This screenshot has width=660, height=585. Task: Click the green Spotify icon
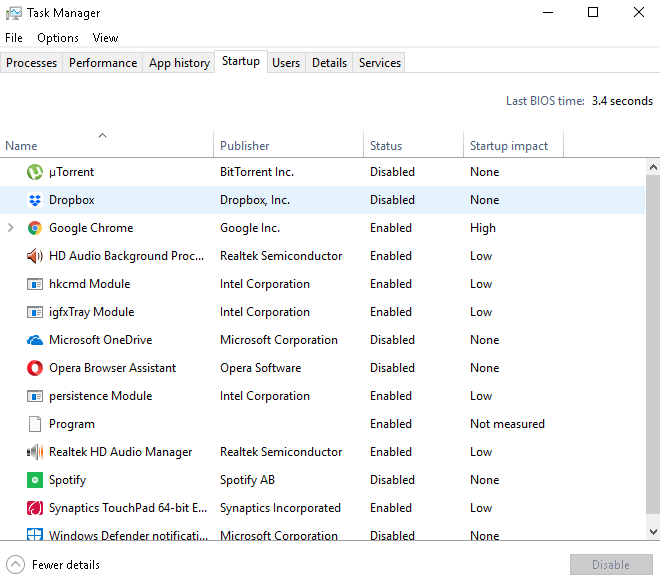pyautogui.click(x=35, y=480)
